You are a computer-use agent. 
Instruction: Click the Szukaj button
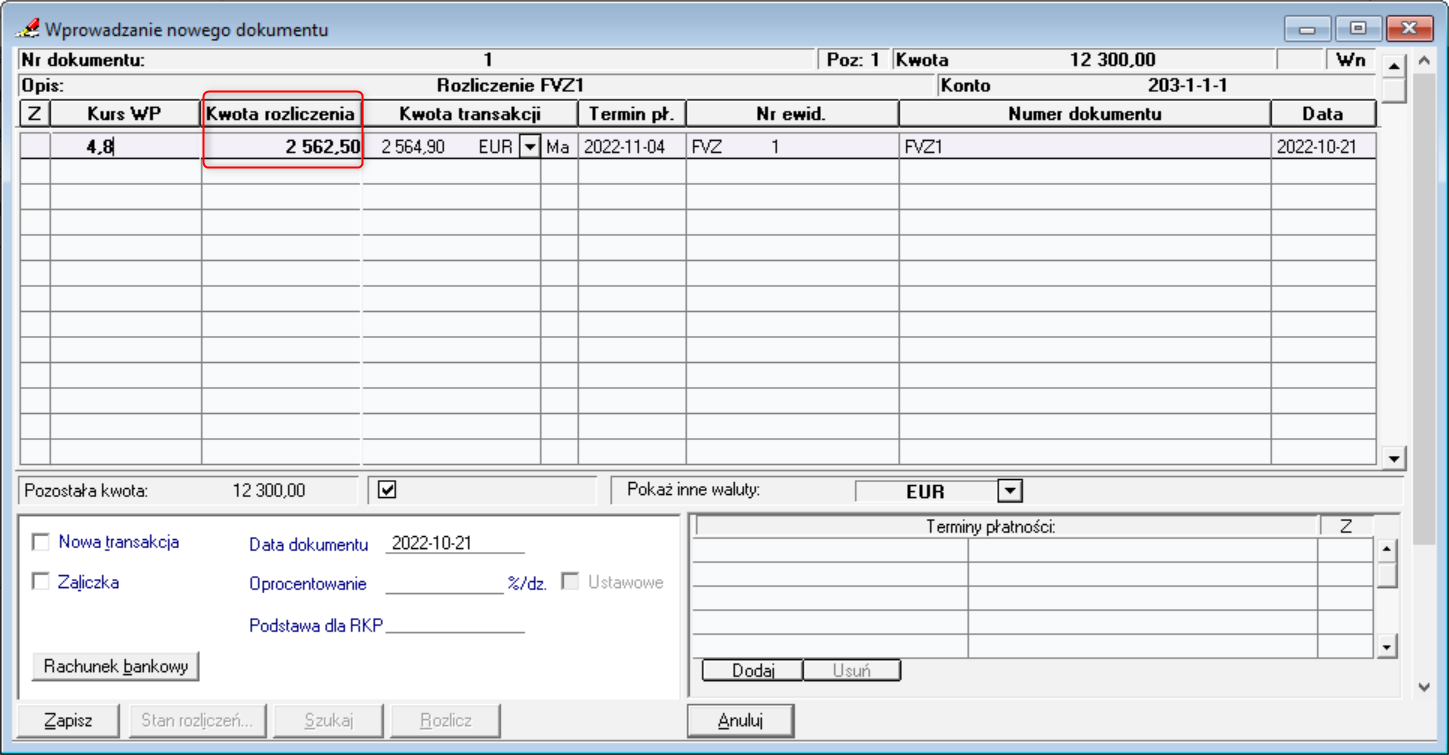click(x=328, y=720)
